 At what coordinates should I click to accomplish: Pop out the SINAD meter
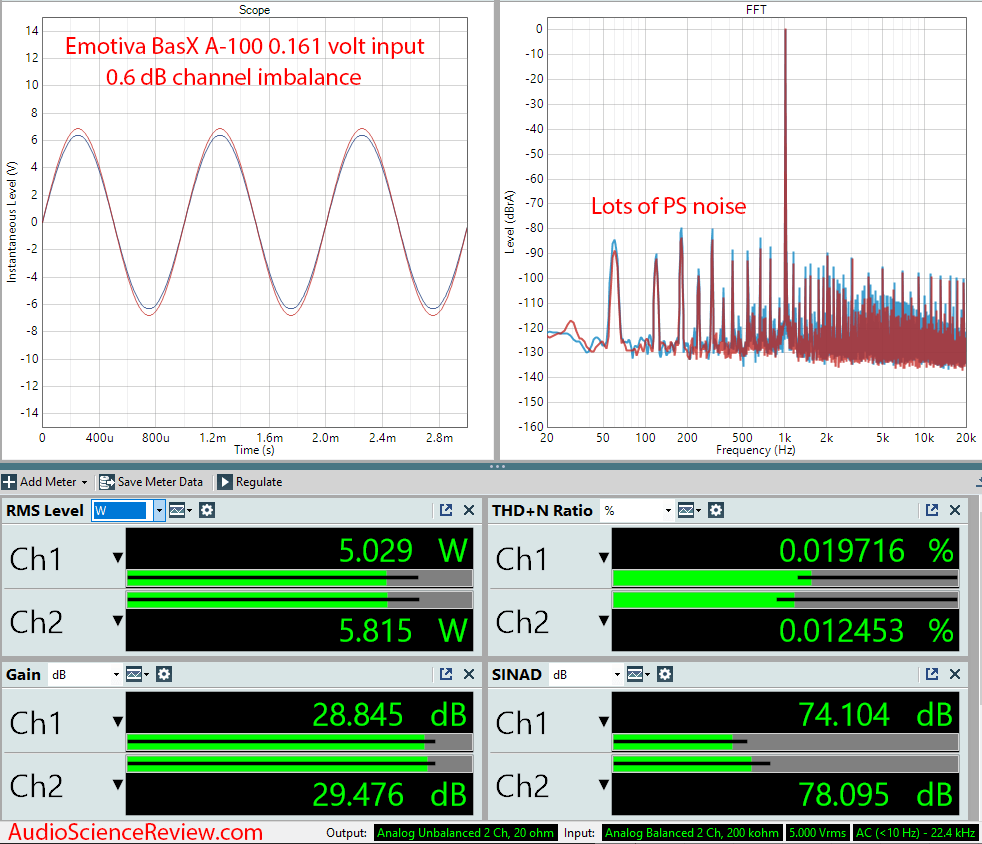[x=932, y=674]
